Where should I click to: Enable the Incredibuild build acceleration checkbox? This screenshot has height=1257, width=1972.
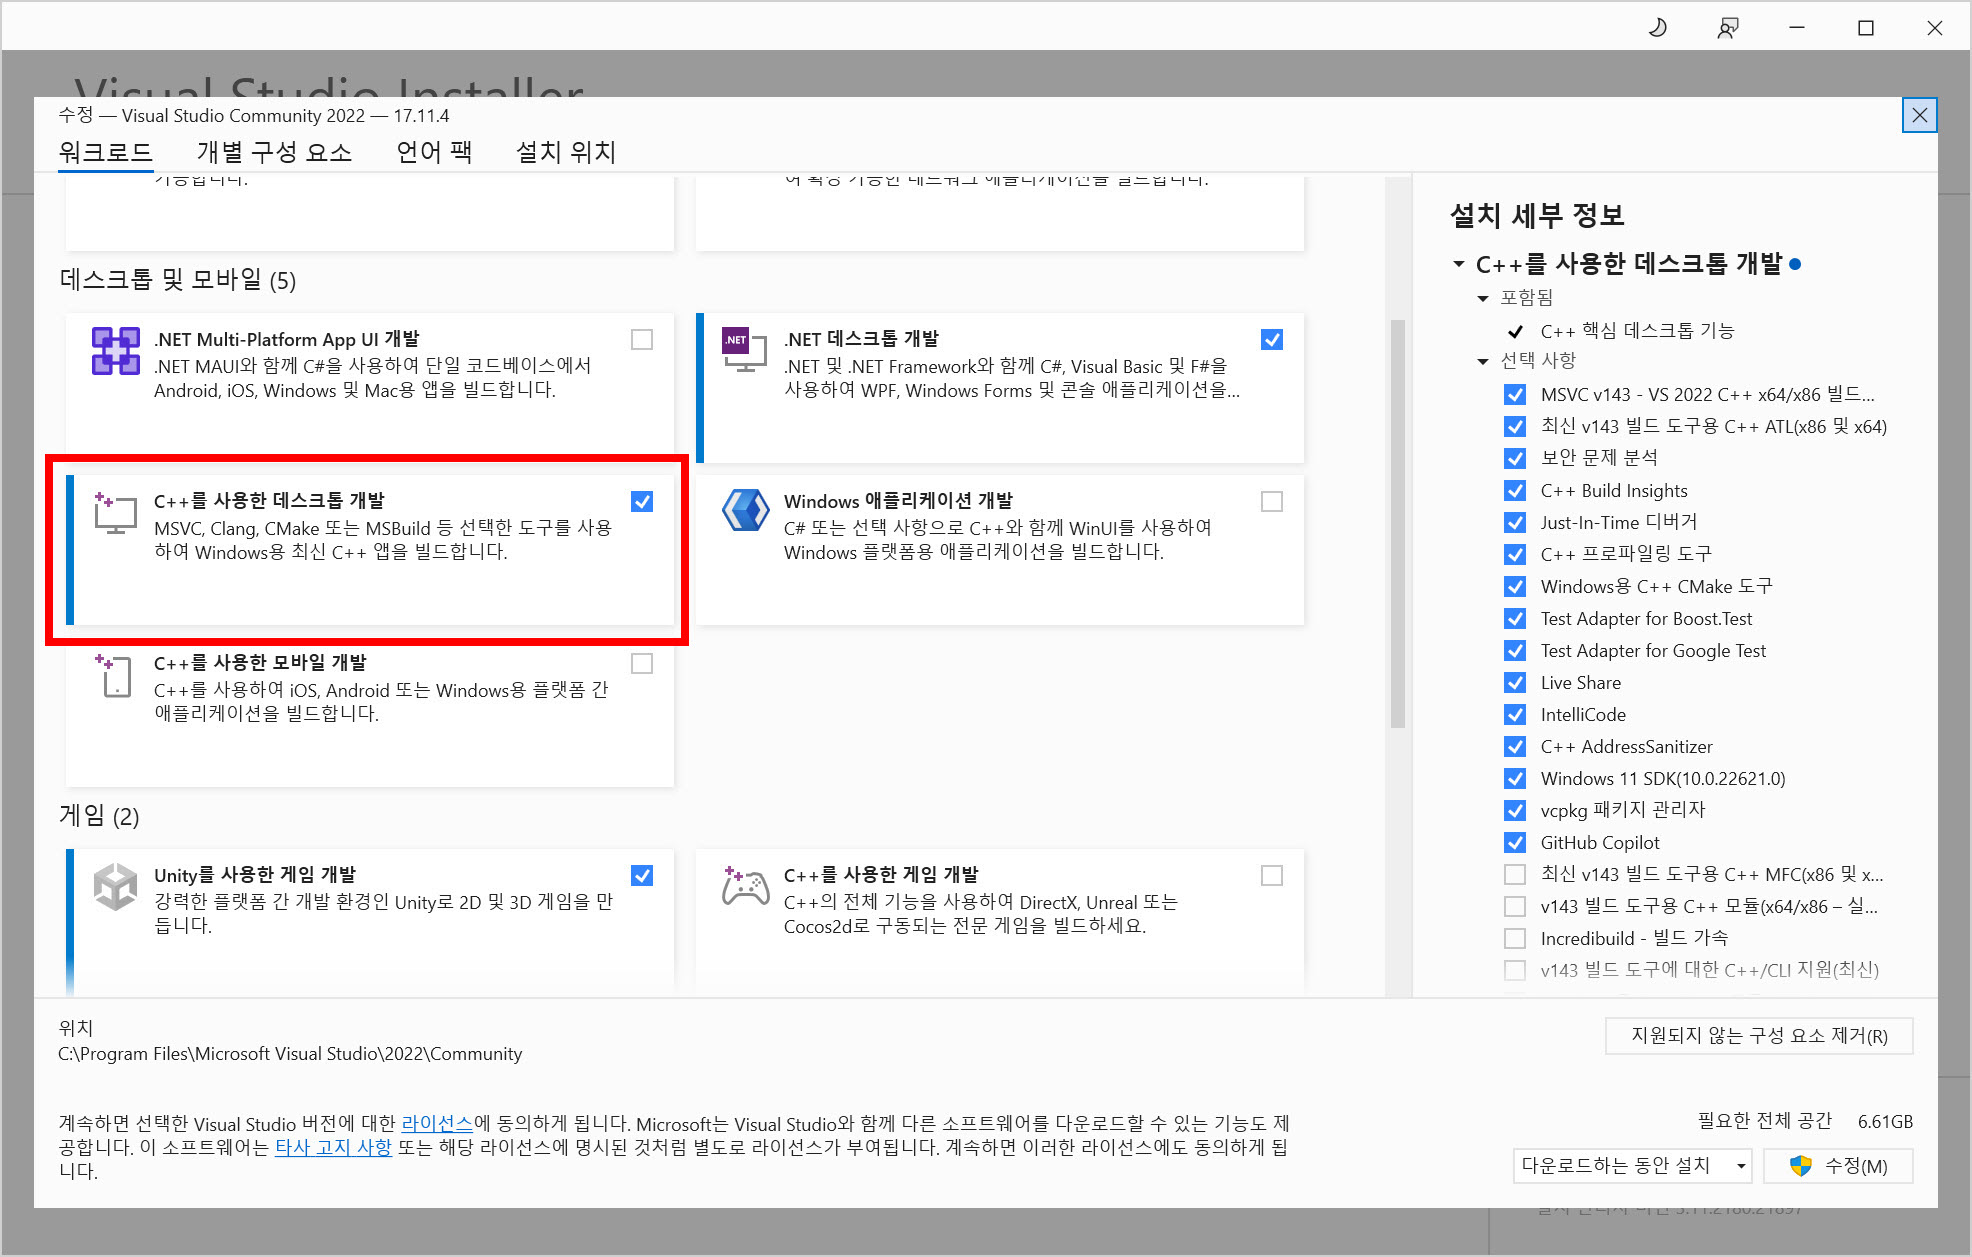coord(1515,939)
